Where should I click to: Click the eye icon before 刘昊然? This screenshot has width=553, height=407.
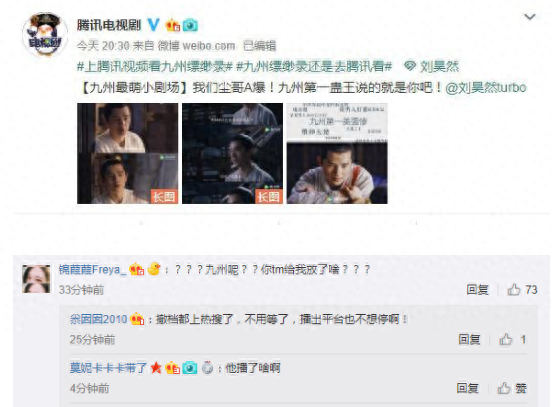[x=409, y=66]
